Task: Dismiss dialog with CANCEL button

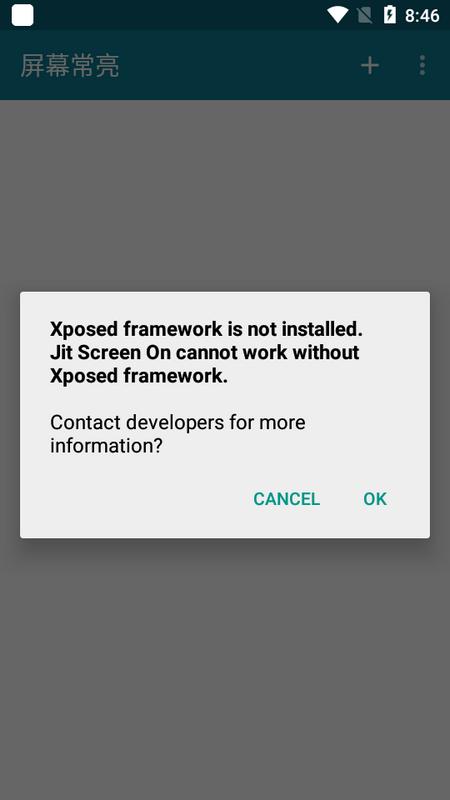Action: click(x=287, y=499)
